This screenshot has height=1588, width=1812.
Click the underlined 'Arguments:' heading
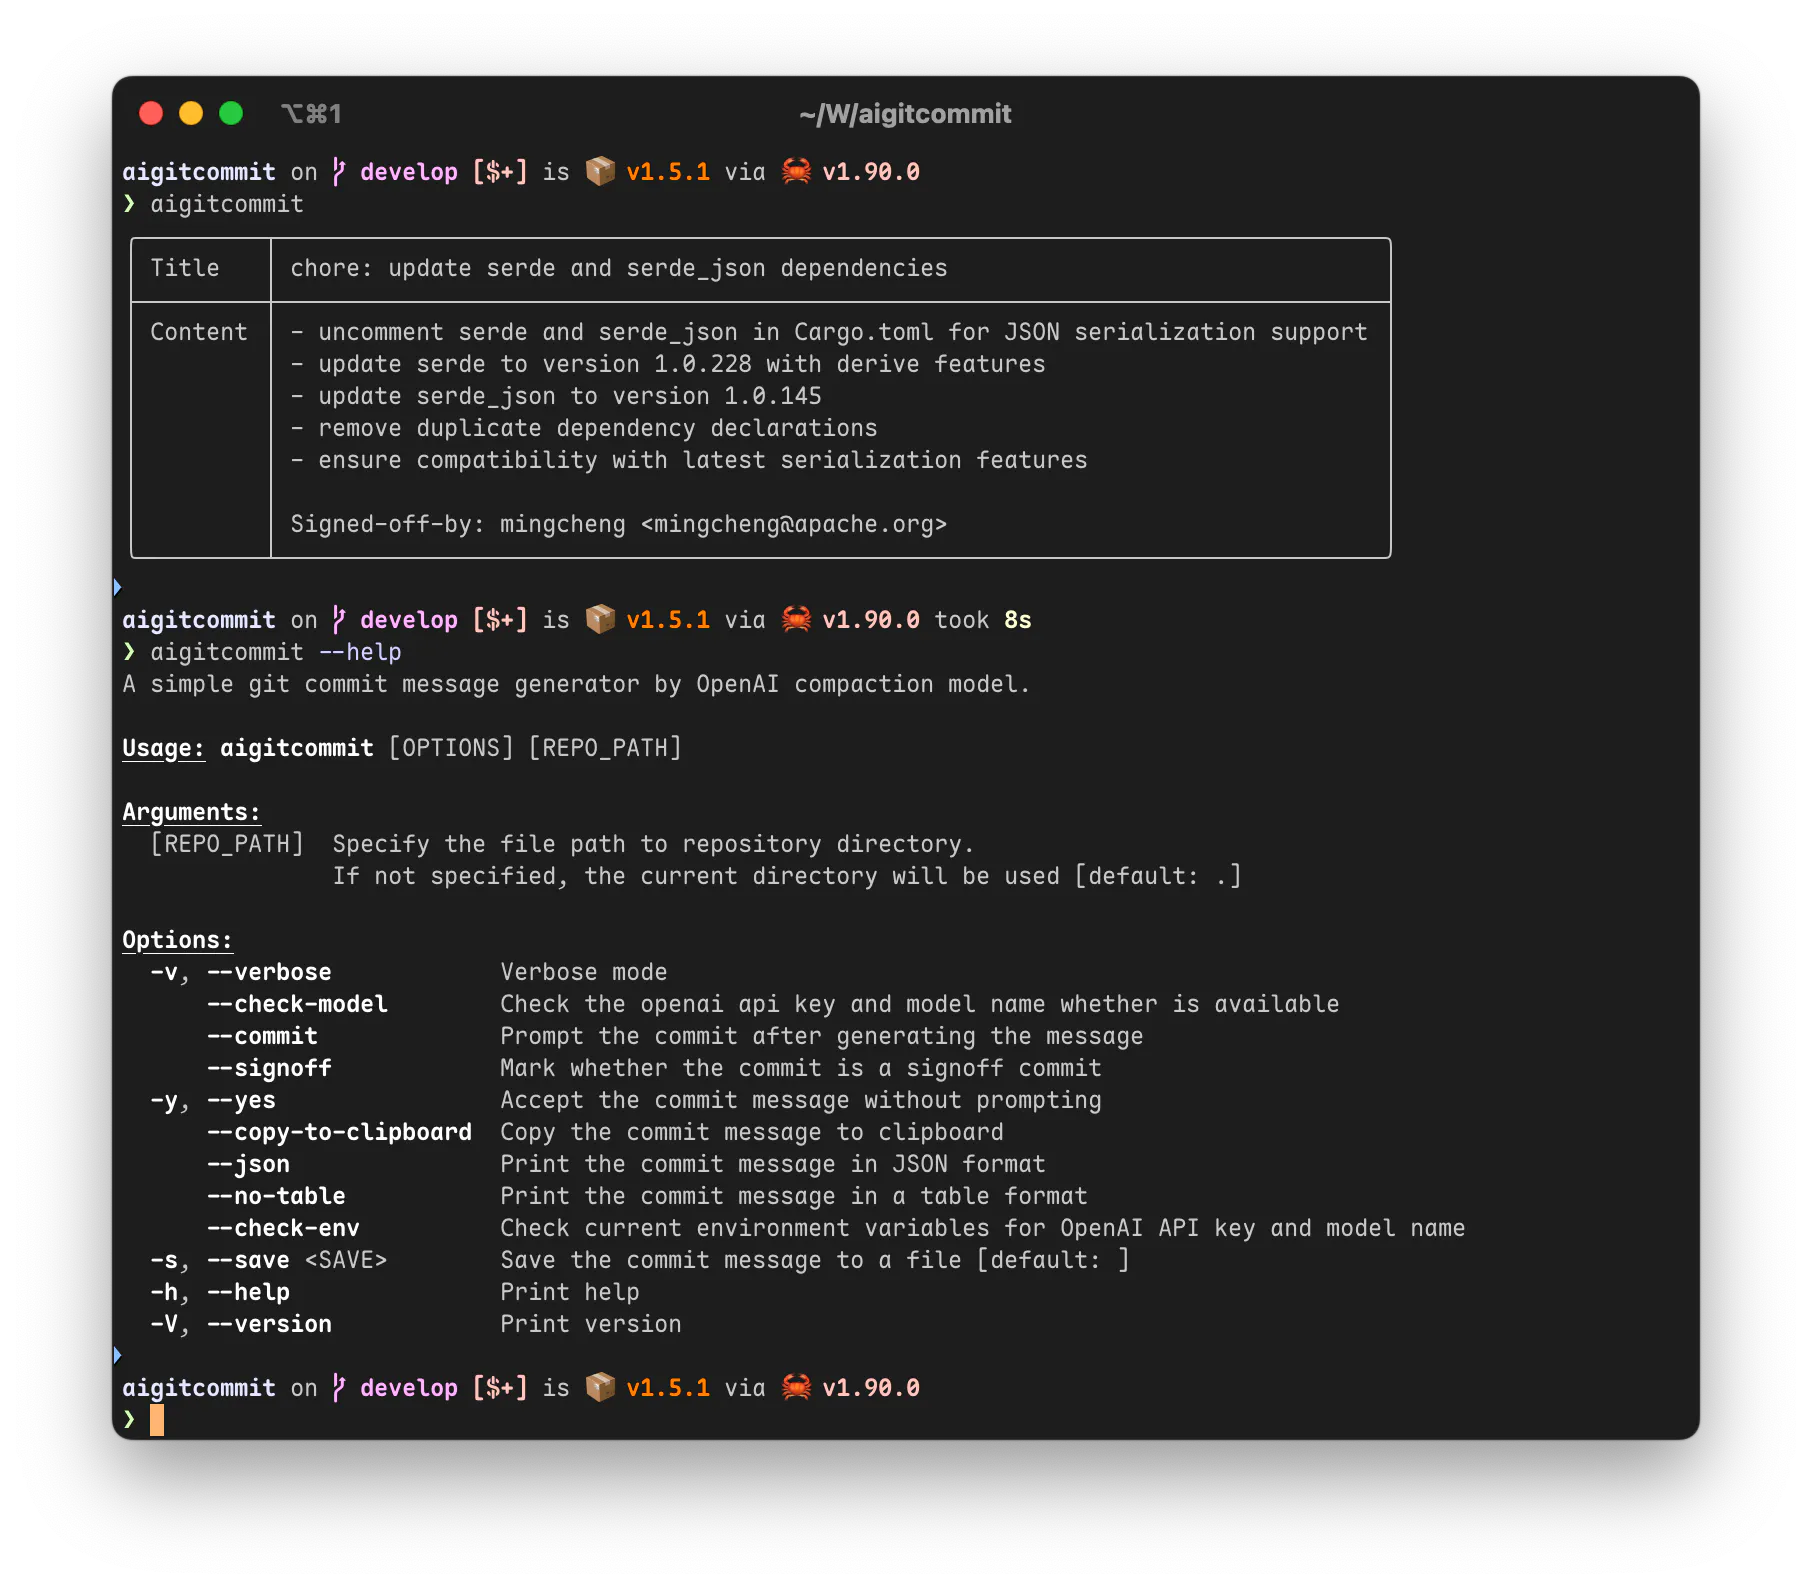[191, 812]
